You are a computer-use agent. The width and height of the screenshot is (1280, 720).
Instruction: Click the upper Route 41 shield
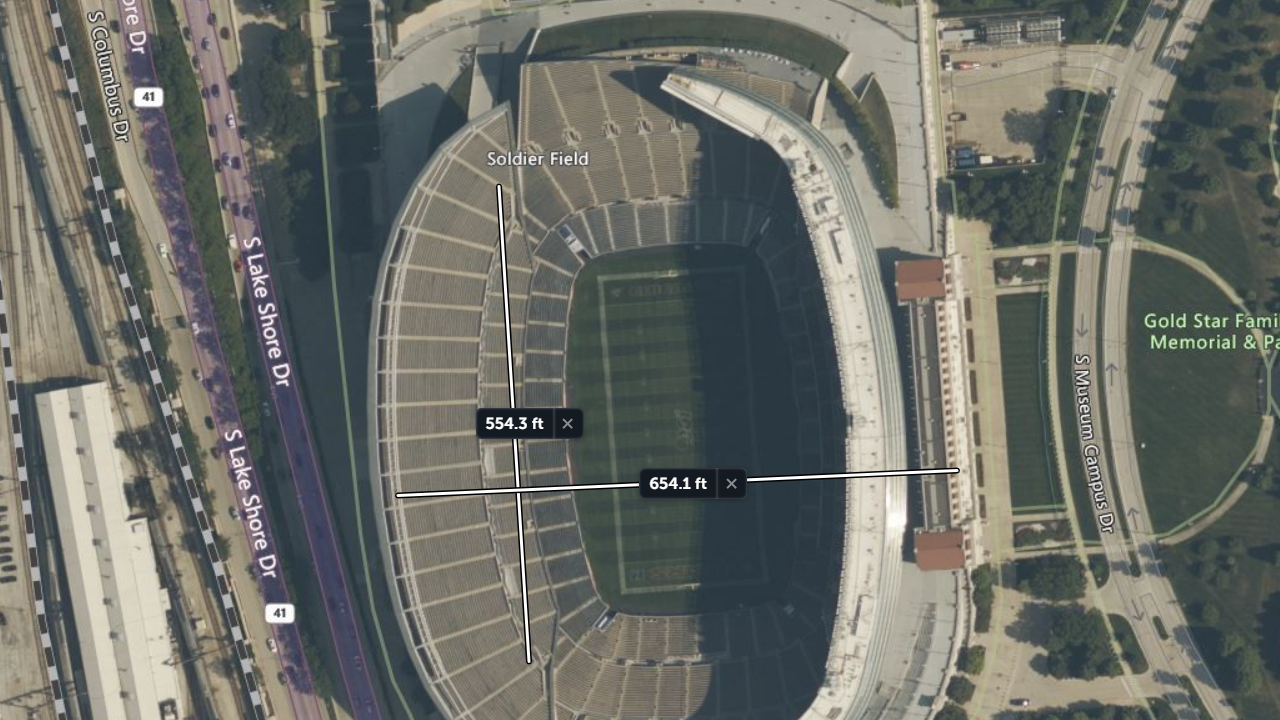click(x=149, y=97)
